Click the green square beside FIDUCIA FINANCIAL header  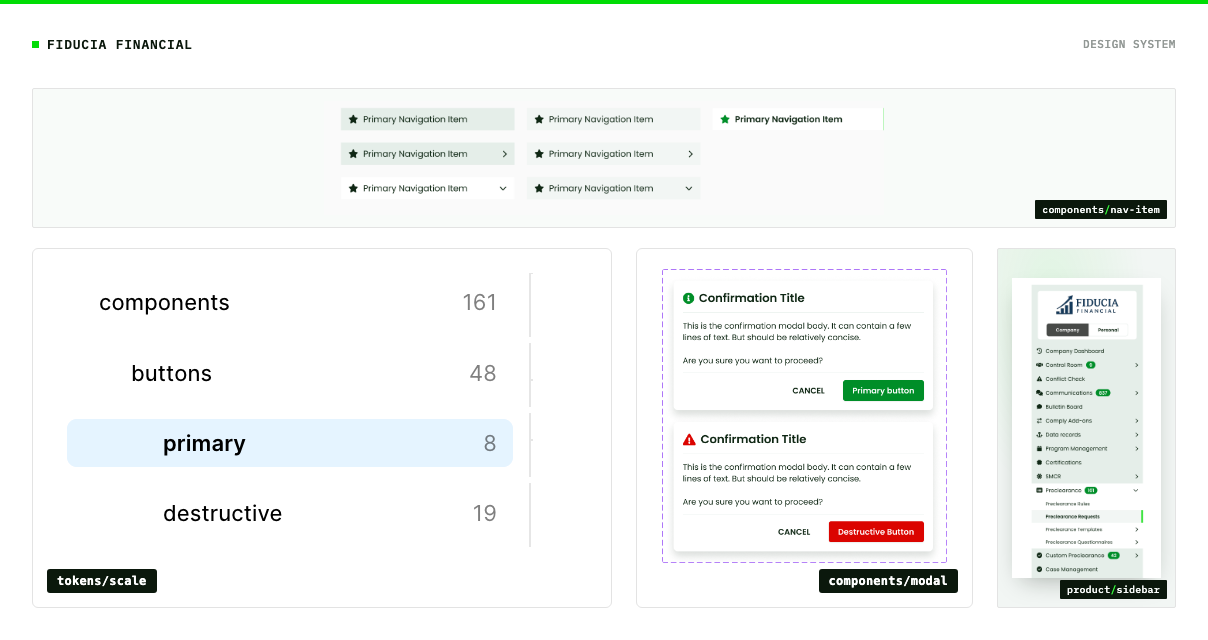[x=36, y=44]
